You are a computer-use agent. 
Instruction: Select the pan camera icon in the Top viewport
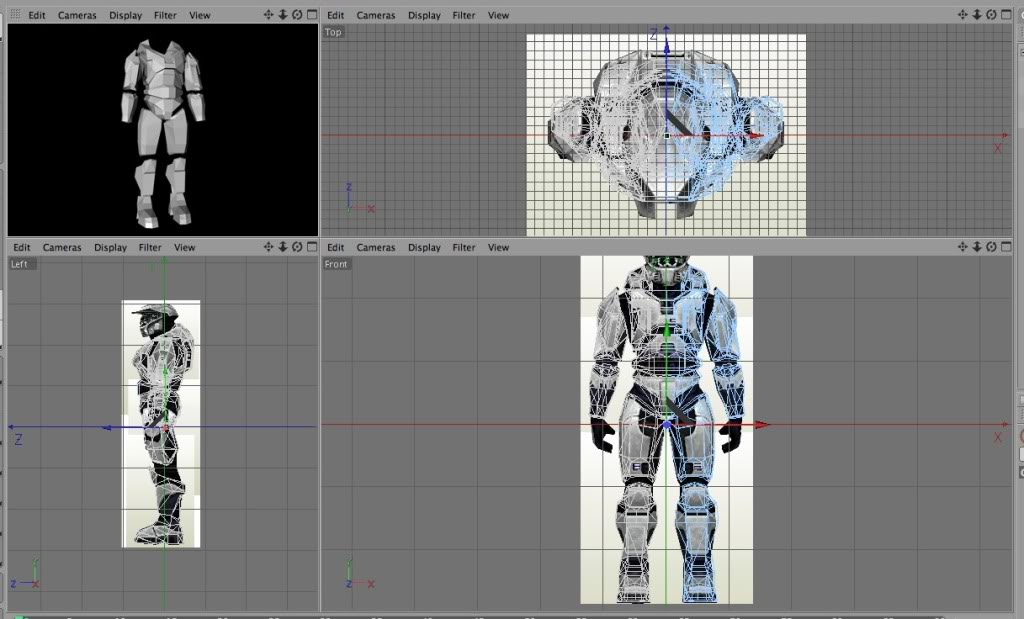pyautogui.click(x=962, y=15)
